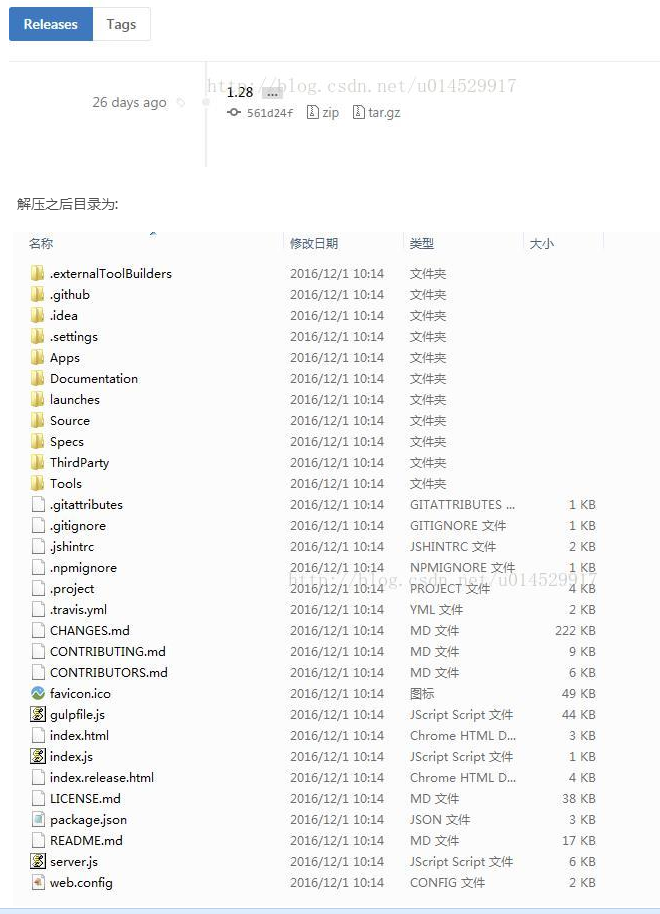This screenshot has width=660, height=914.
Task: Click the gulpfile.js script icon
Action: 38,714
